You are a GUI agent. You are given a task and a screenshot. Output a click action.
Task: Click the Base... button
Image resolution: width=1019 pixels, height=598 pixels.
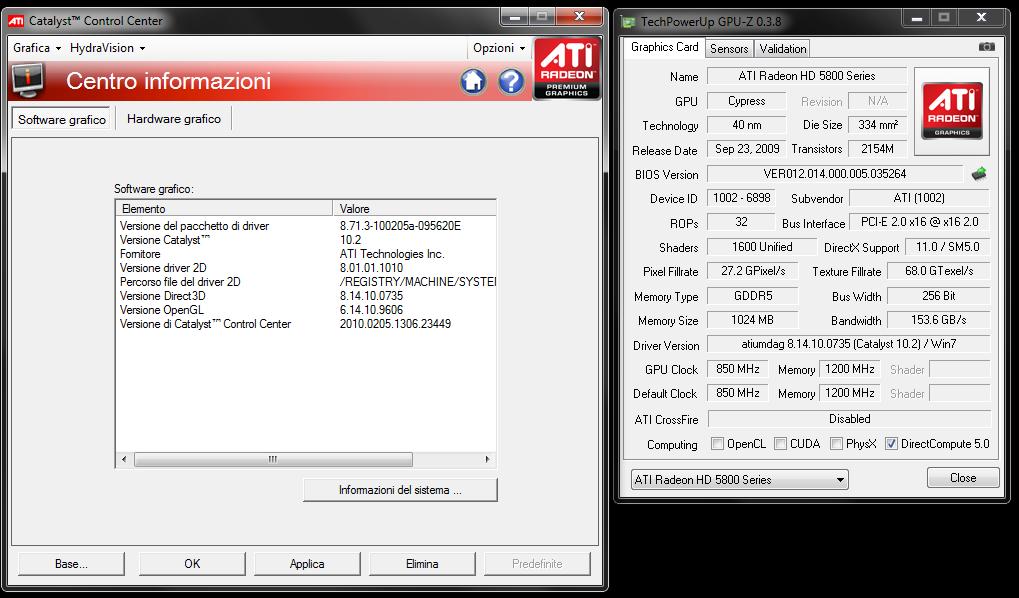pos(71,564)
